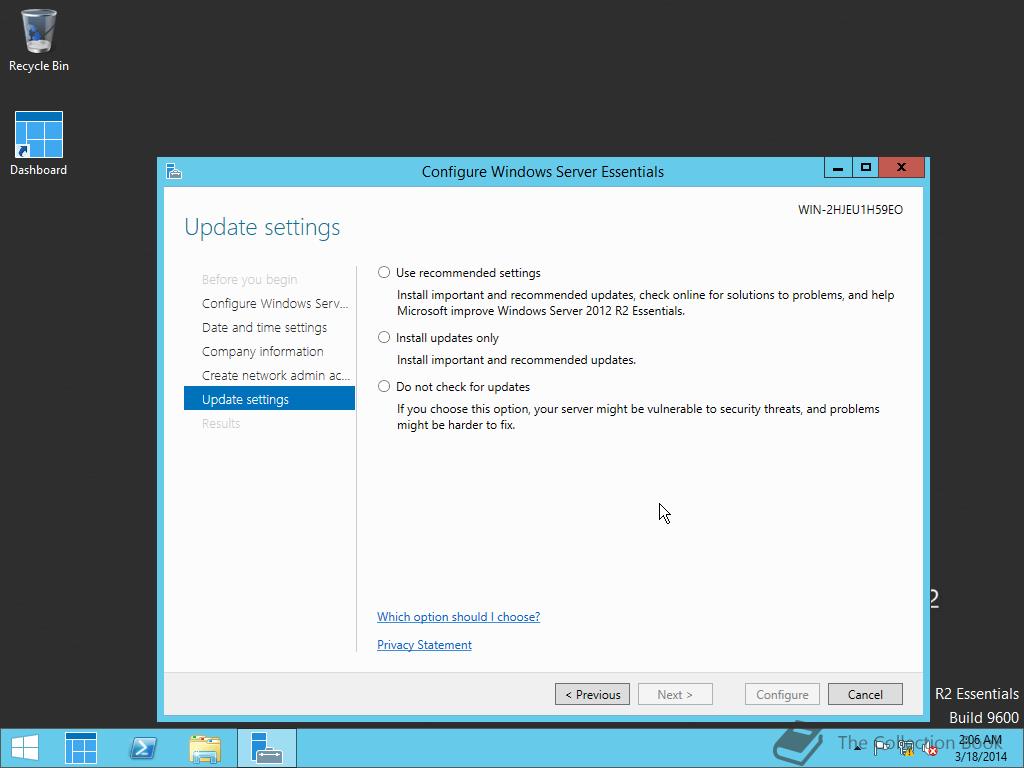Maximize the Configure Essentials window
1024x768 pixels.
point(865,167)
